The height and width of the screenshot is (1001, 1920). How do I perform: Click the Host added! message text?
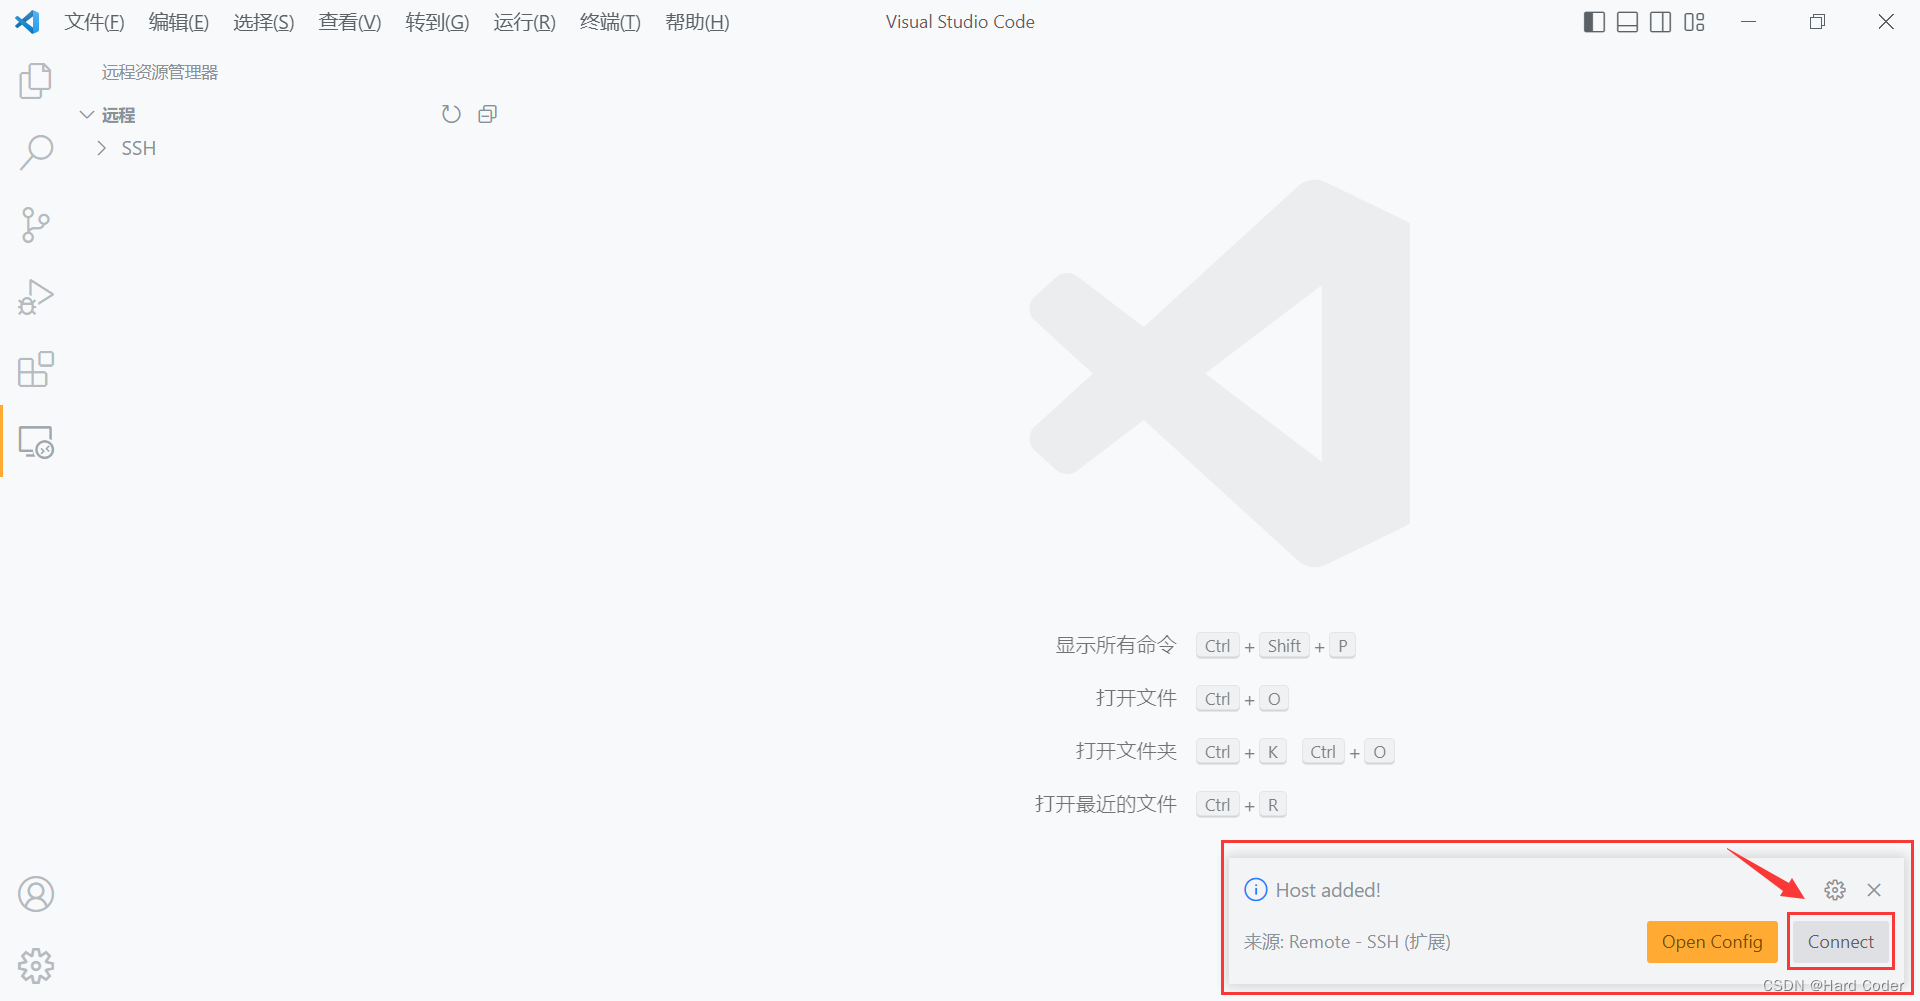click(x=1328, y=890)
